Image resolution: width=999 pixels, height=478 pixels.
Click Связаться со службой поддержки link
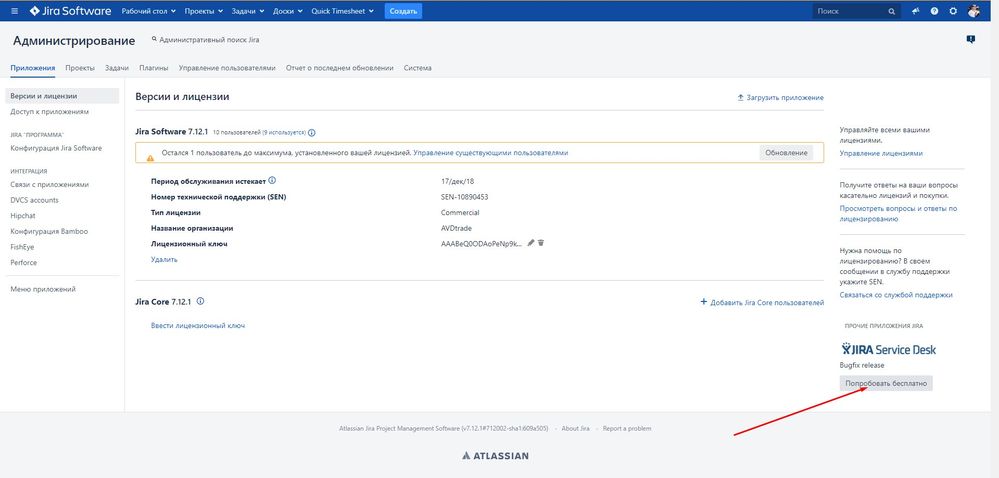point(896,295)
